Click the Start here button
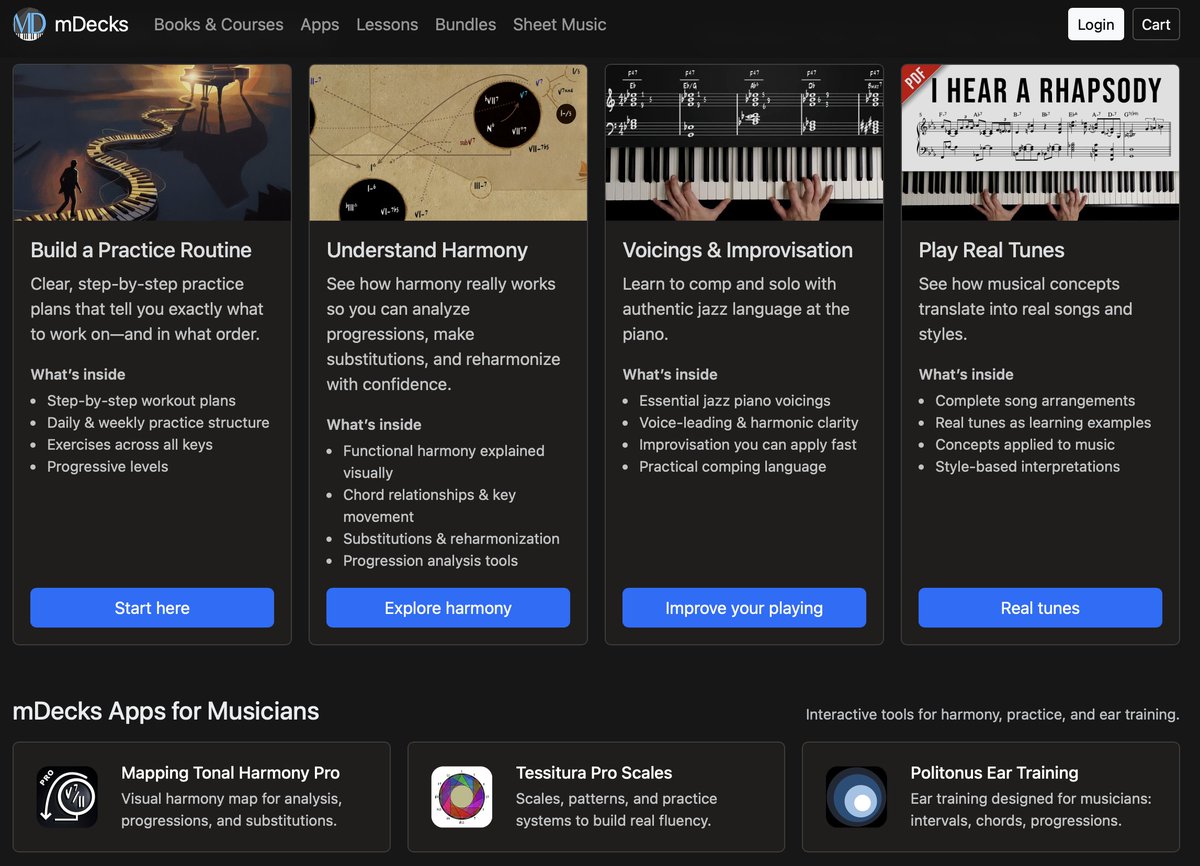Screen dimensions: 1200x866 [x=152, y=608]
